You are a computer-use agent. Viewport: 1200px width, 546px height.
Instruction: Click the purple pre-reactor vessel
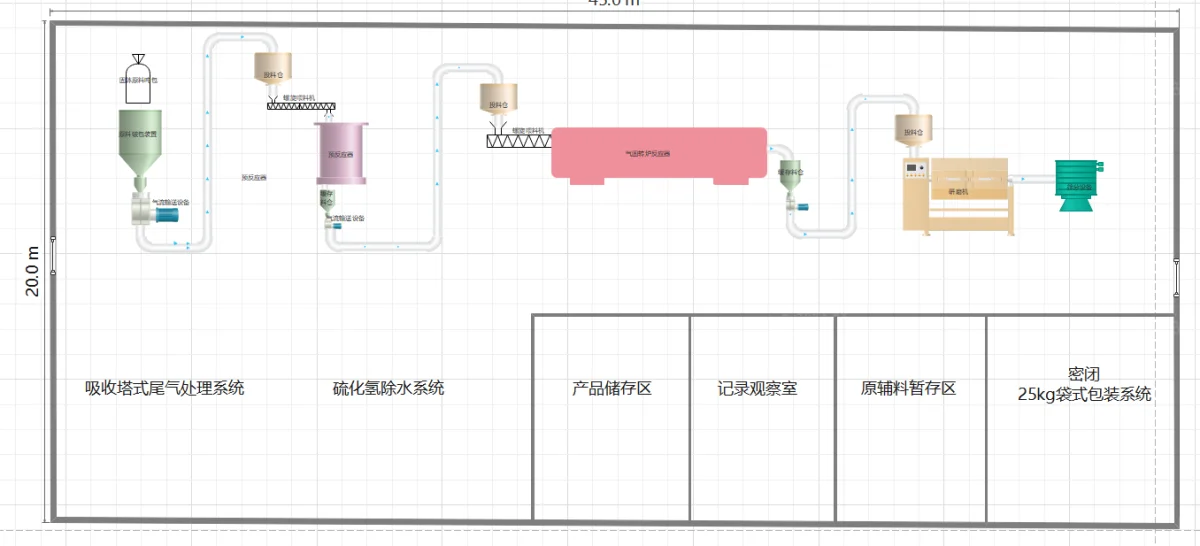pyautogui.click(x=343, y=155)
